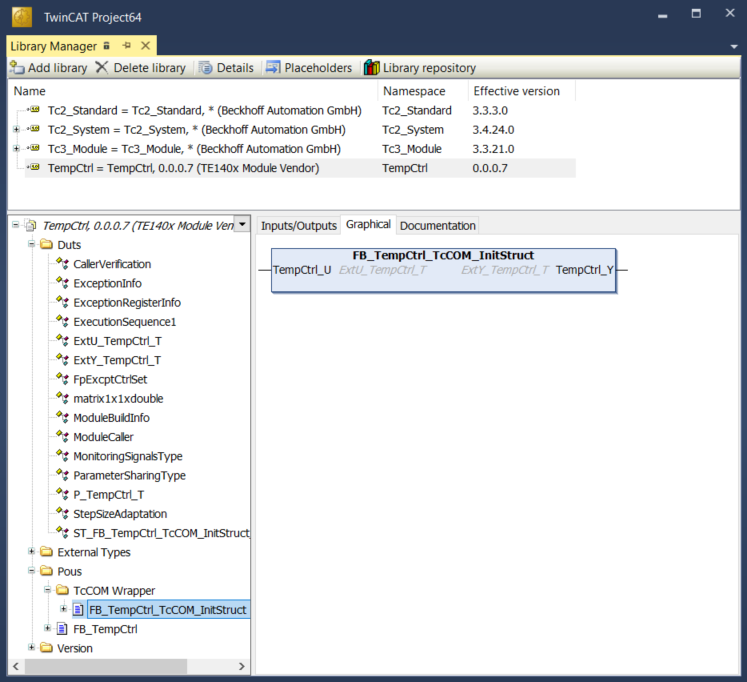Click the Delete library X icon
This screenshot has width=747, height=682.
(x=101, y=68)
